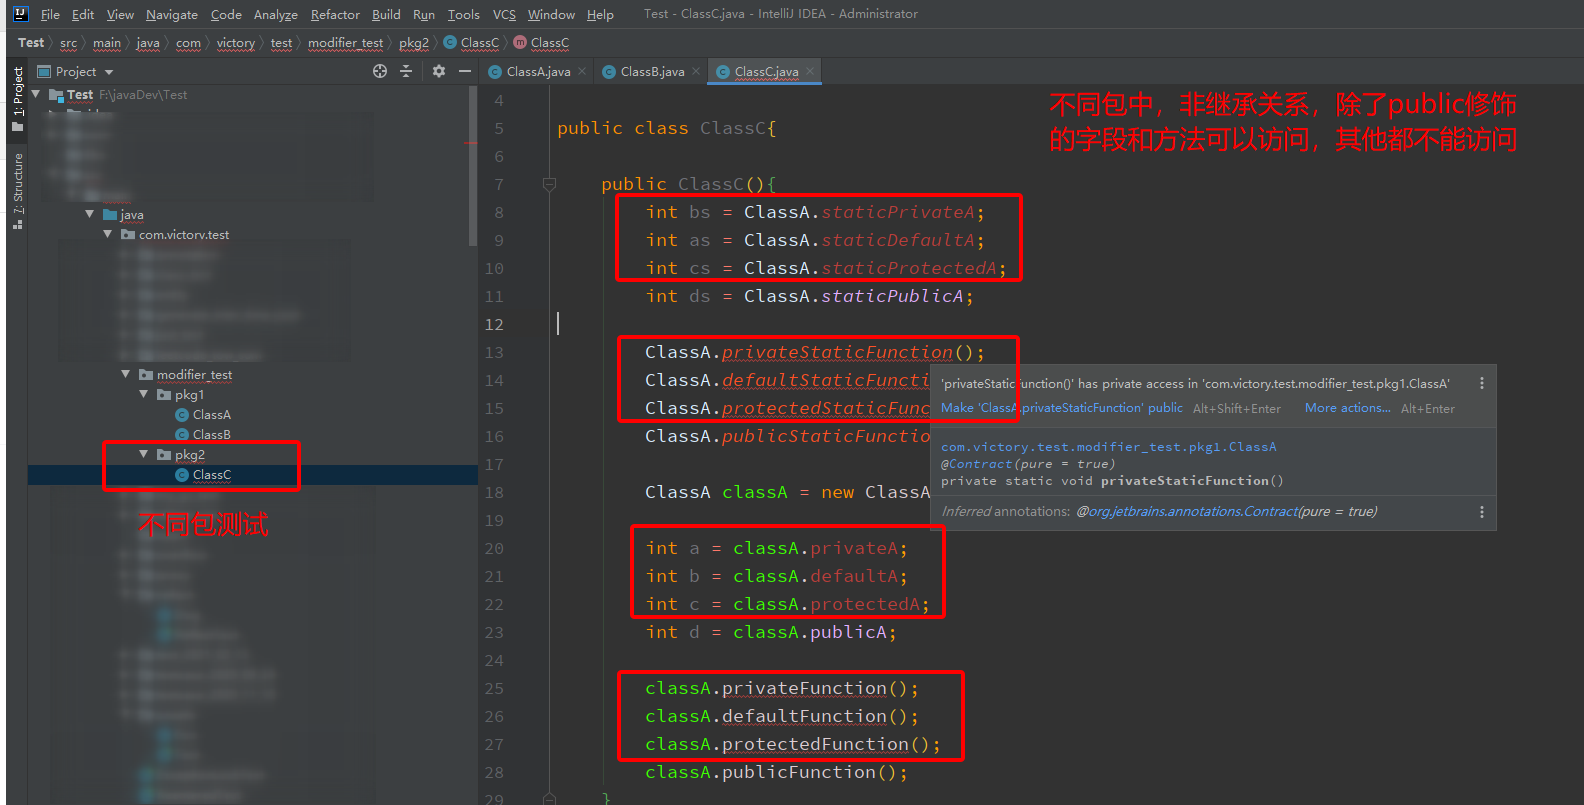
Task: Open the Edit menu
Action: click(83, 14)
